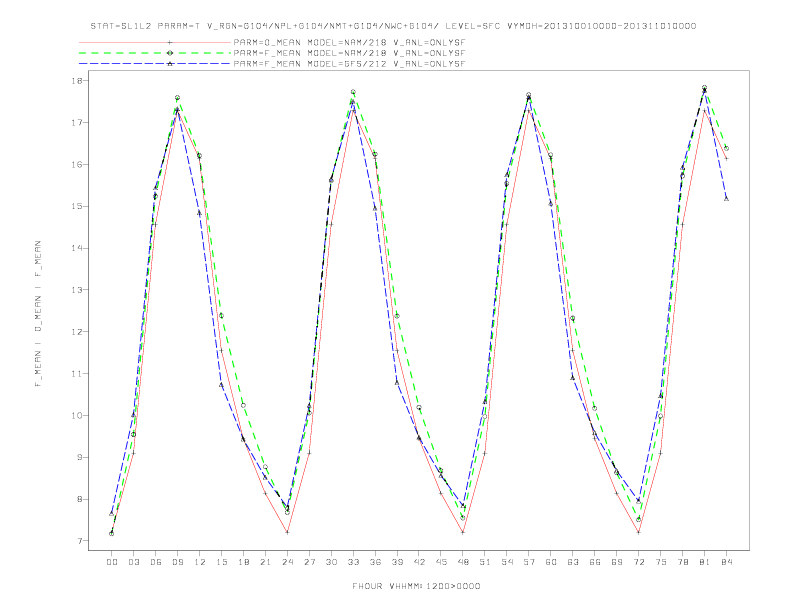
Task: Click x-axis tick label 30
Action: [x=331, y=562]
